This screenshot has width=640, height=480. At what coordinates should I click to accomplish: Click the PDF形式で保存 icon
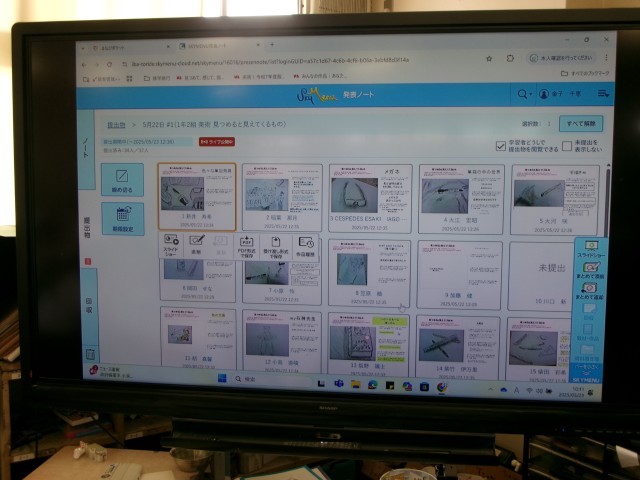pos(247,245)
